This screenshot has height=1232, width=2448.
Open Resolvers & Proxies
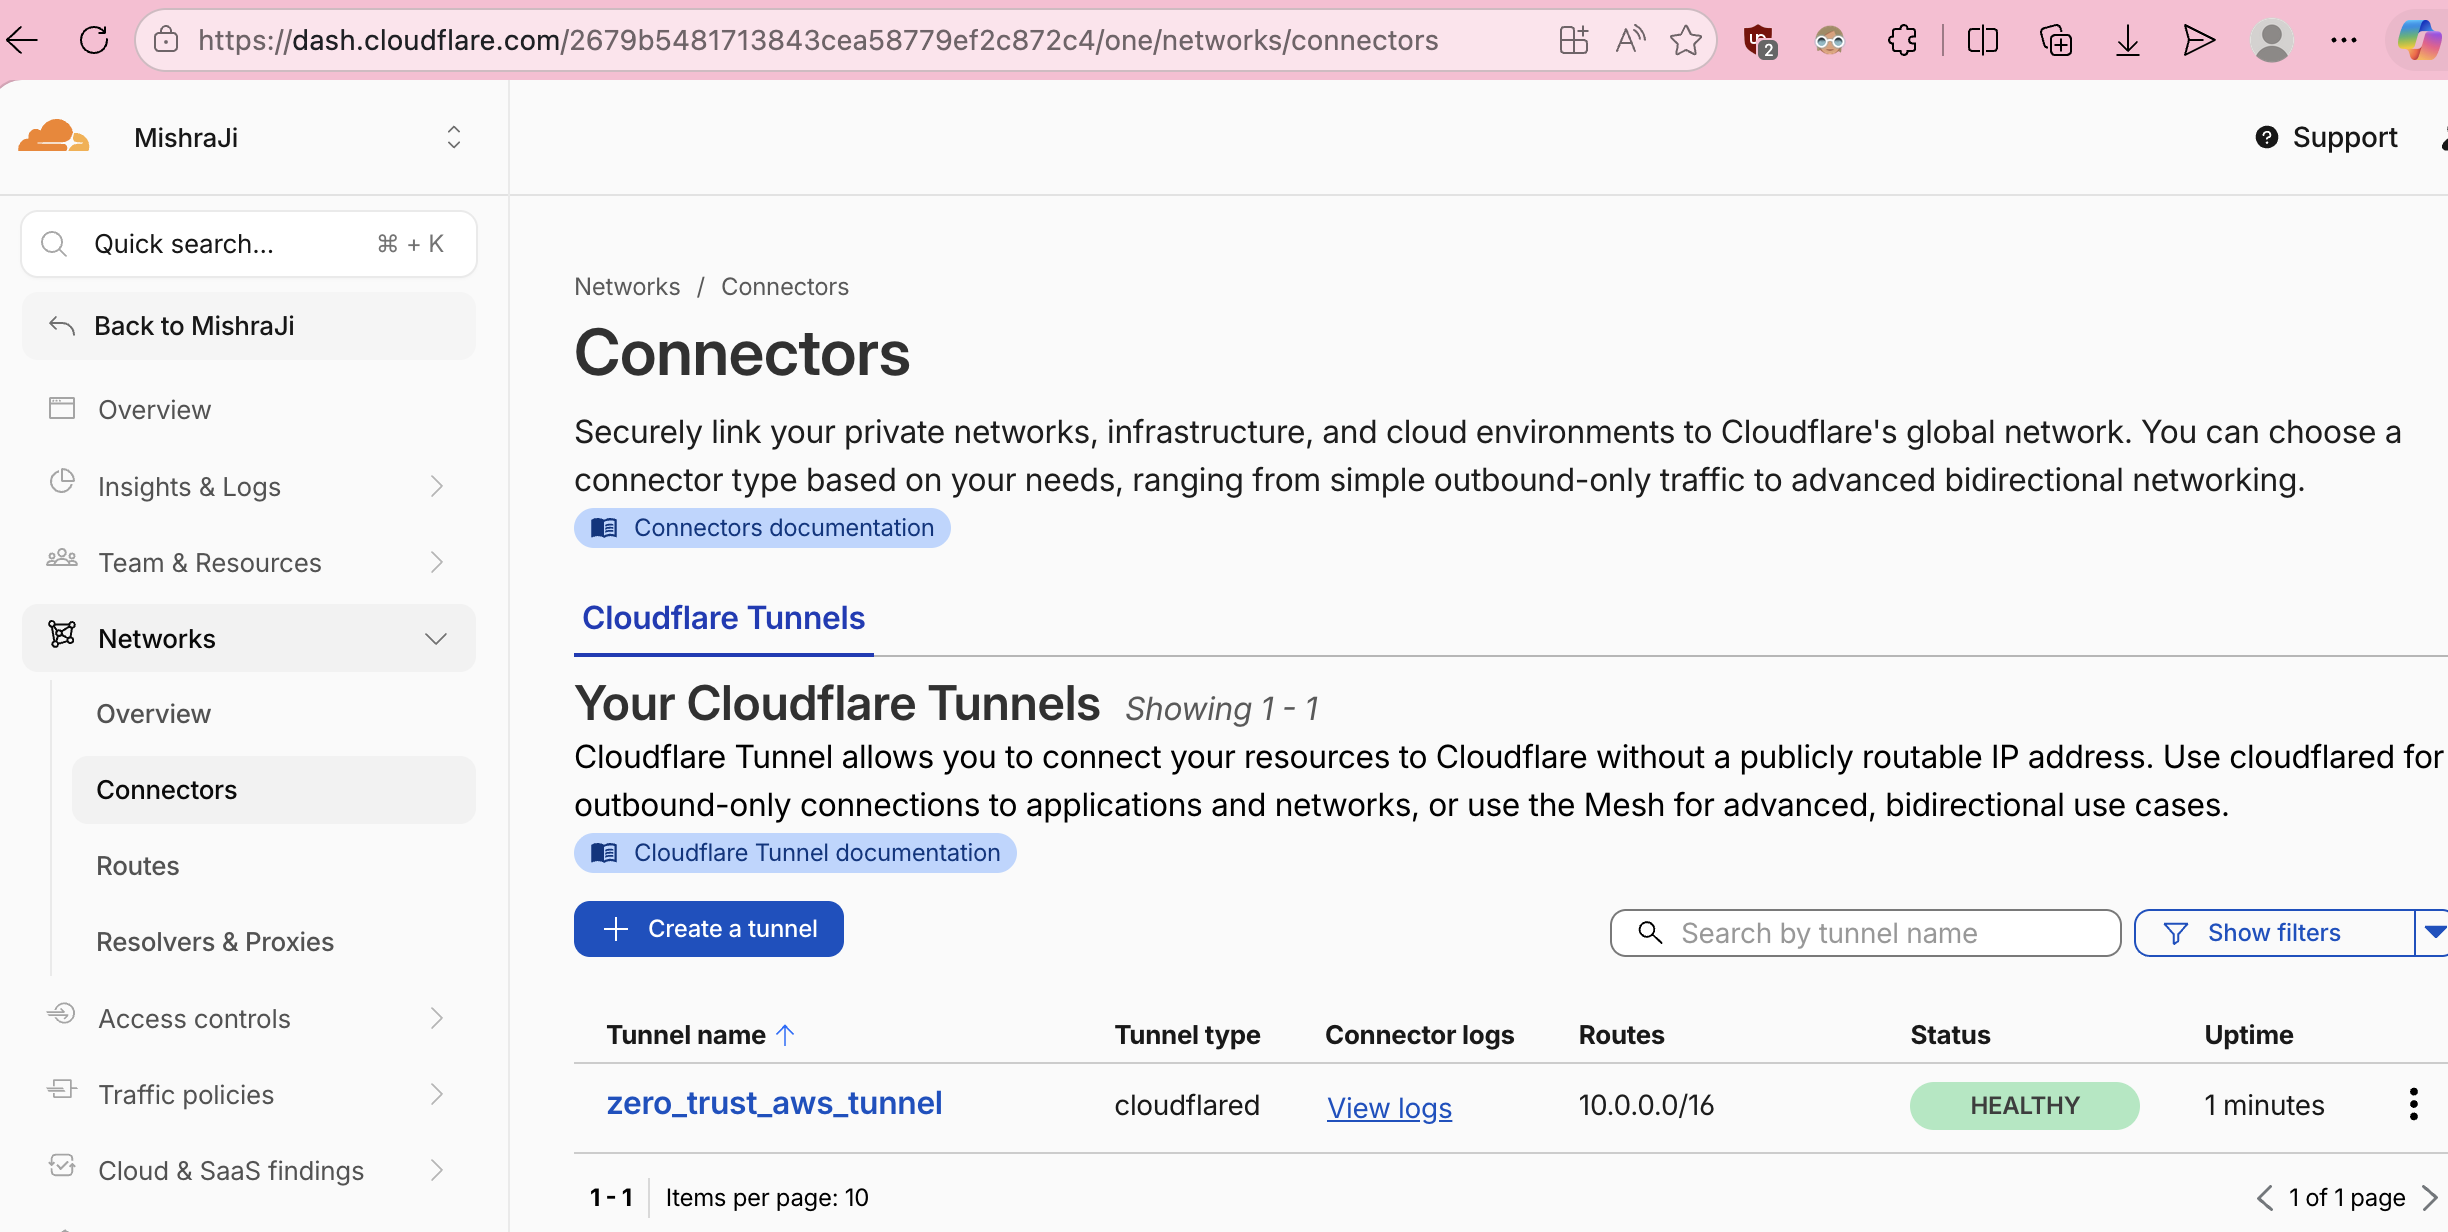pos(215,942)
